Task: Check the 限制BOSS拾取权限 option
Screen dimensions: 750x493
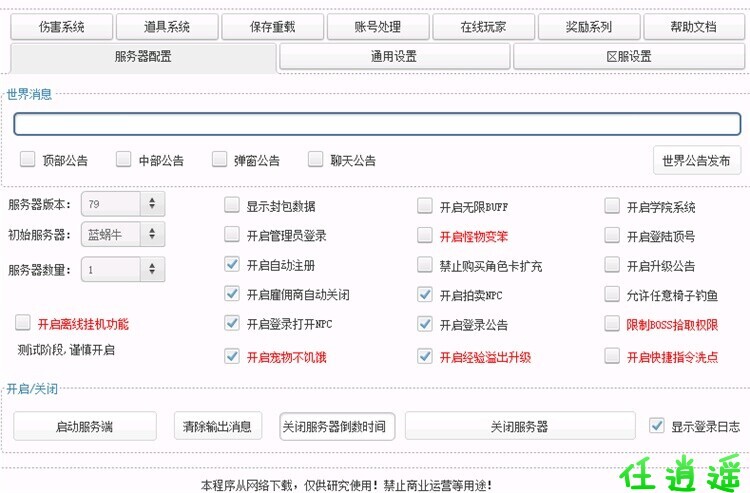Action: click(x=612, y=324)
